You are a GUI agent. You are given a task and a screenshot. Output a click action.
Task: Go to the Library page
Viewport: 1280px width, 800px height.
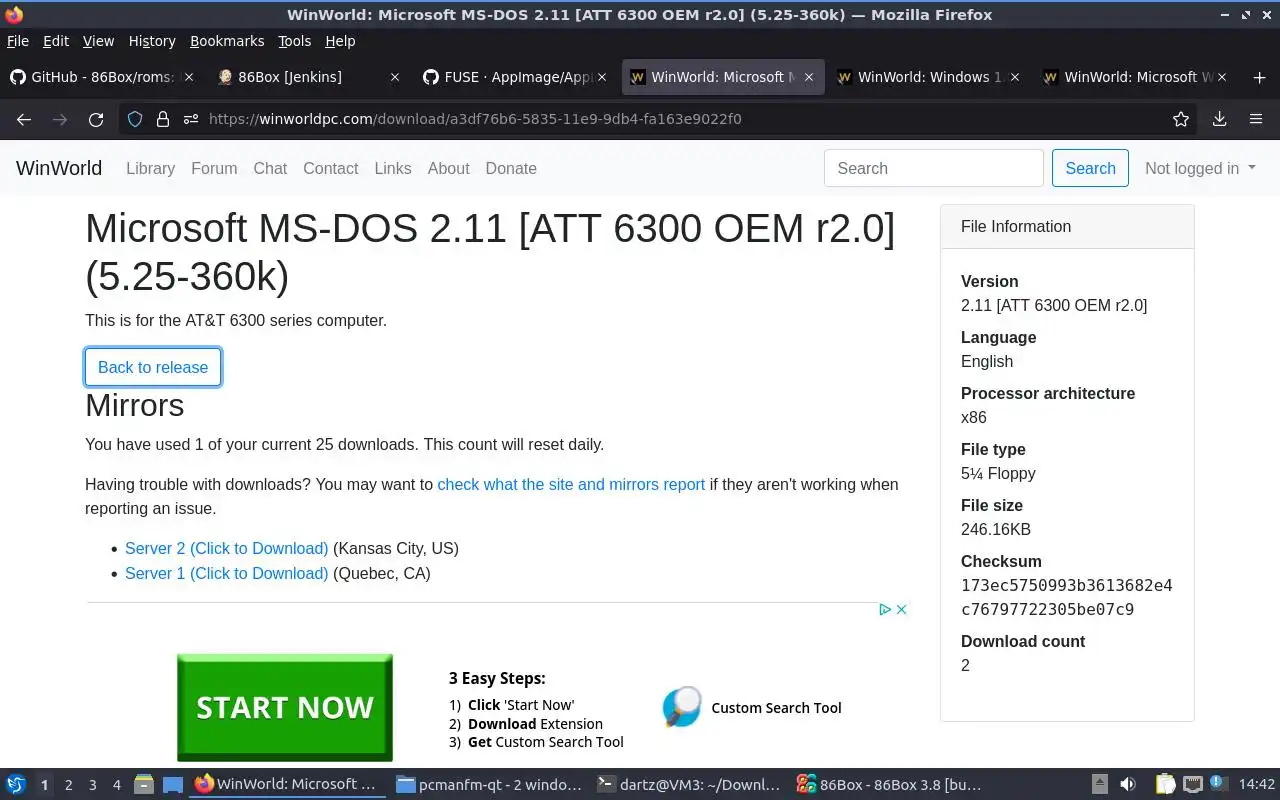click(x=150, y=168)
